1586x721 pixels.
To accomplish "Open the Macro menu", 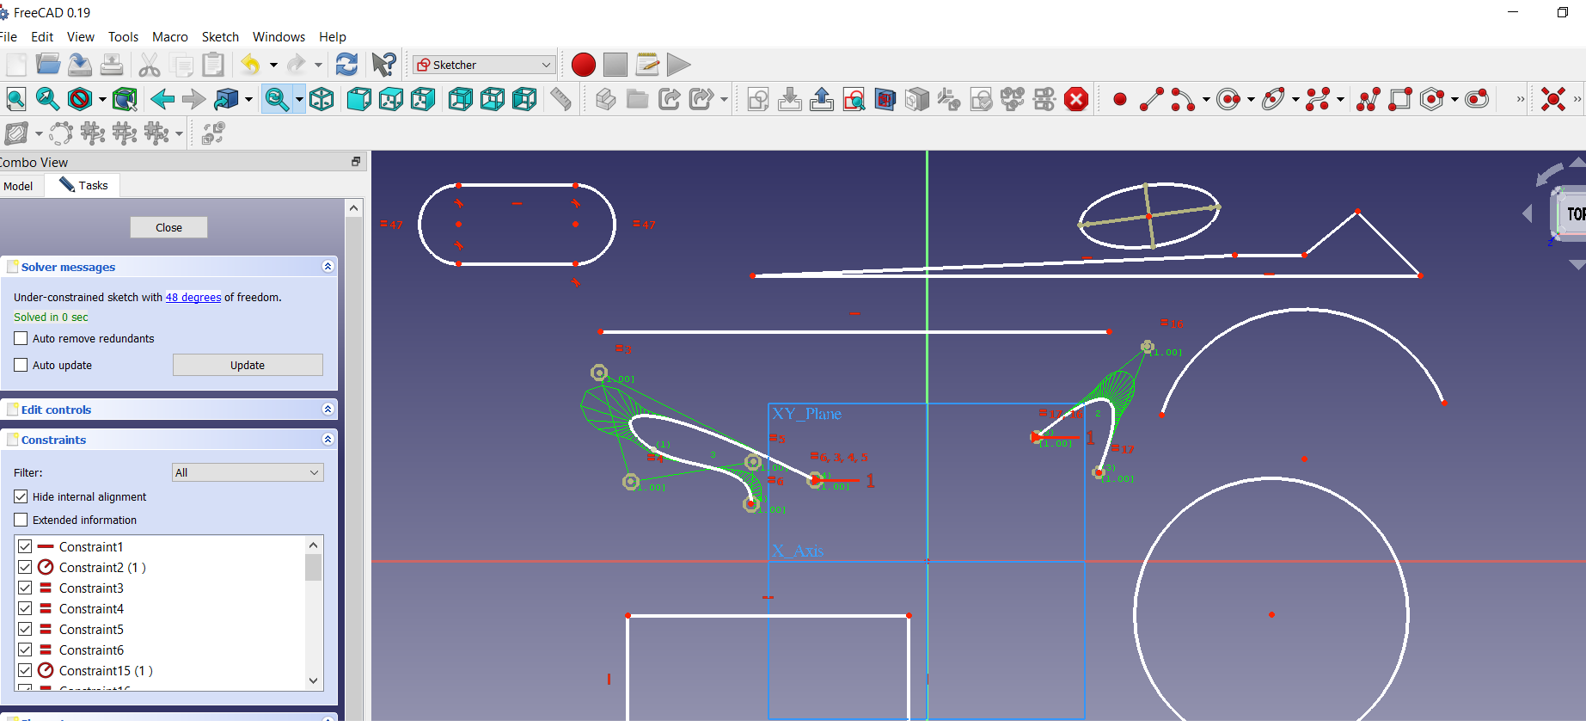I will (170, 37).
